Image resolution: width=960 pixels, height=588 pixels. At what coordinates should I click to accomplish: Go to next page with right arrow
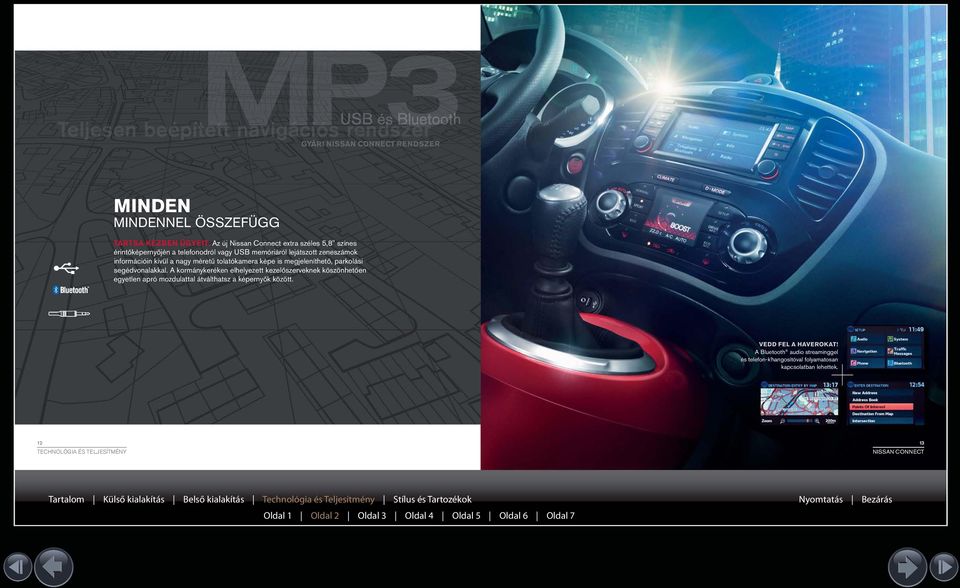pos(907,567)
